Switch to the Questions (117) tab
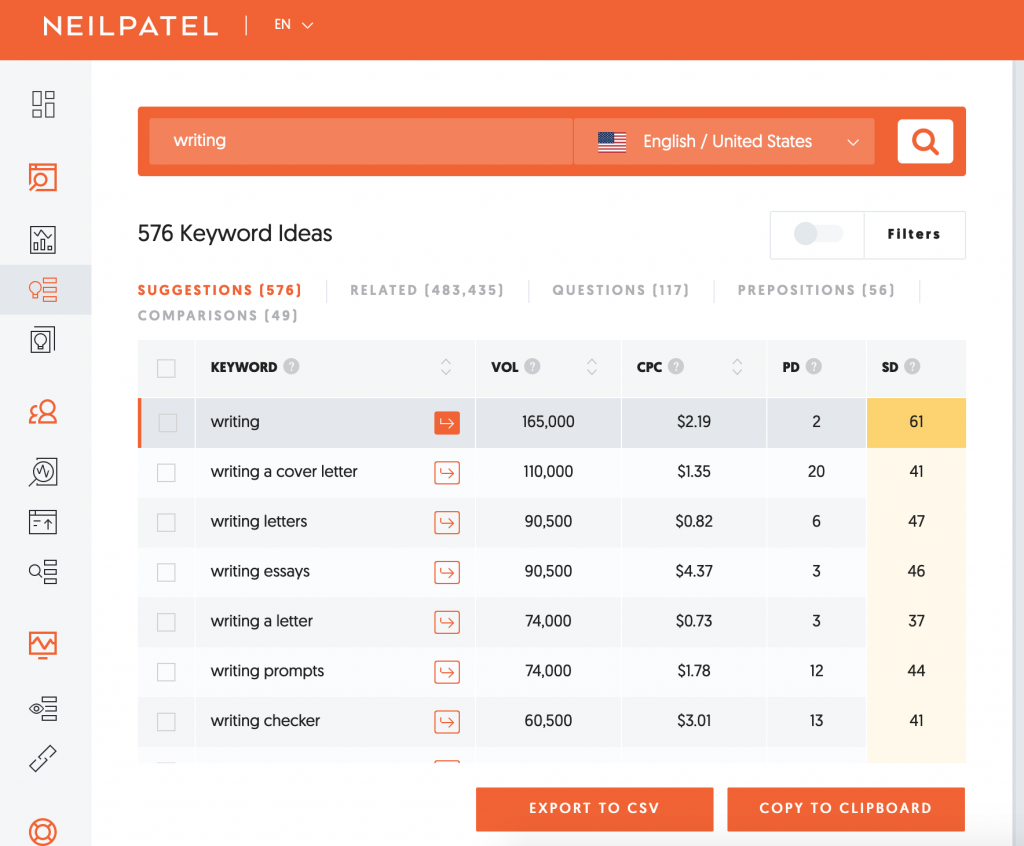 point(620,290)
